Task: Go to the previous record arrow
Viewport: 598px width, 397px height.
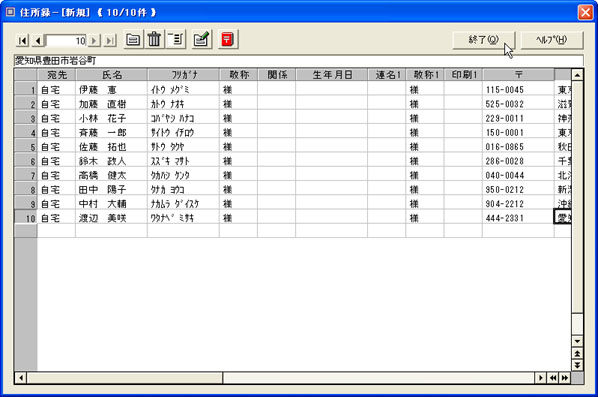Action: [x=38, y=40]
